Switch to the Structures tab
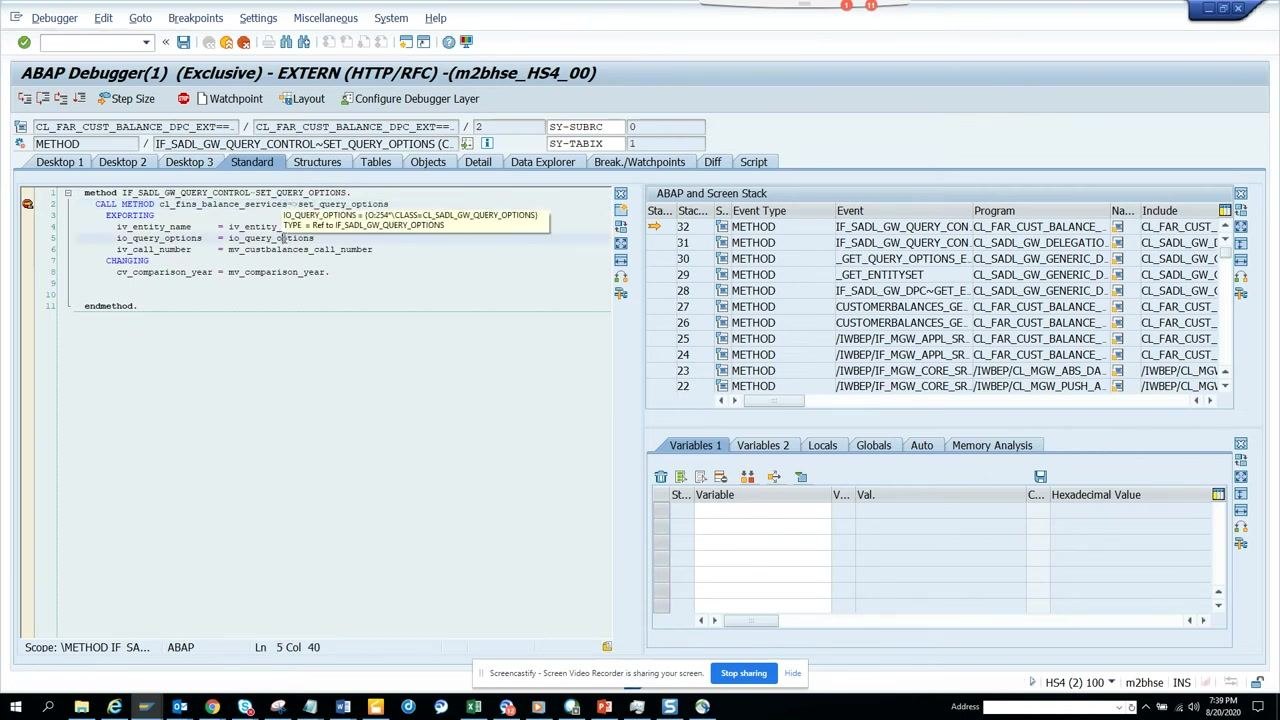The image size is (1280, 720). [x=317, y=162]
